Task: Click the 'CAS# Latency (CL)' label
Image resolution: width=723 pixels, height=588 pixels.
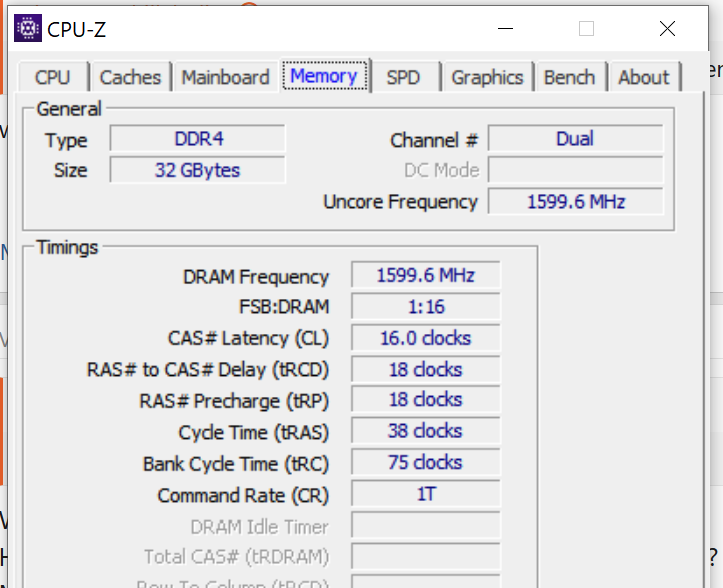Action: click(248, 339)
